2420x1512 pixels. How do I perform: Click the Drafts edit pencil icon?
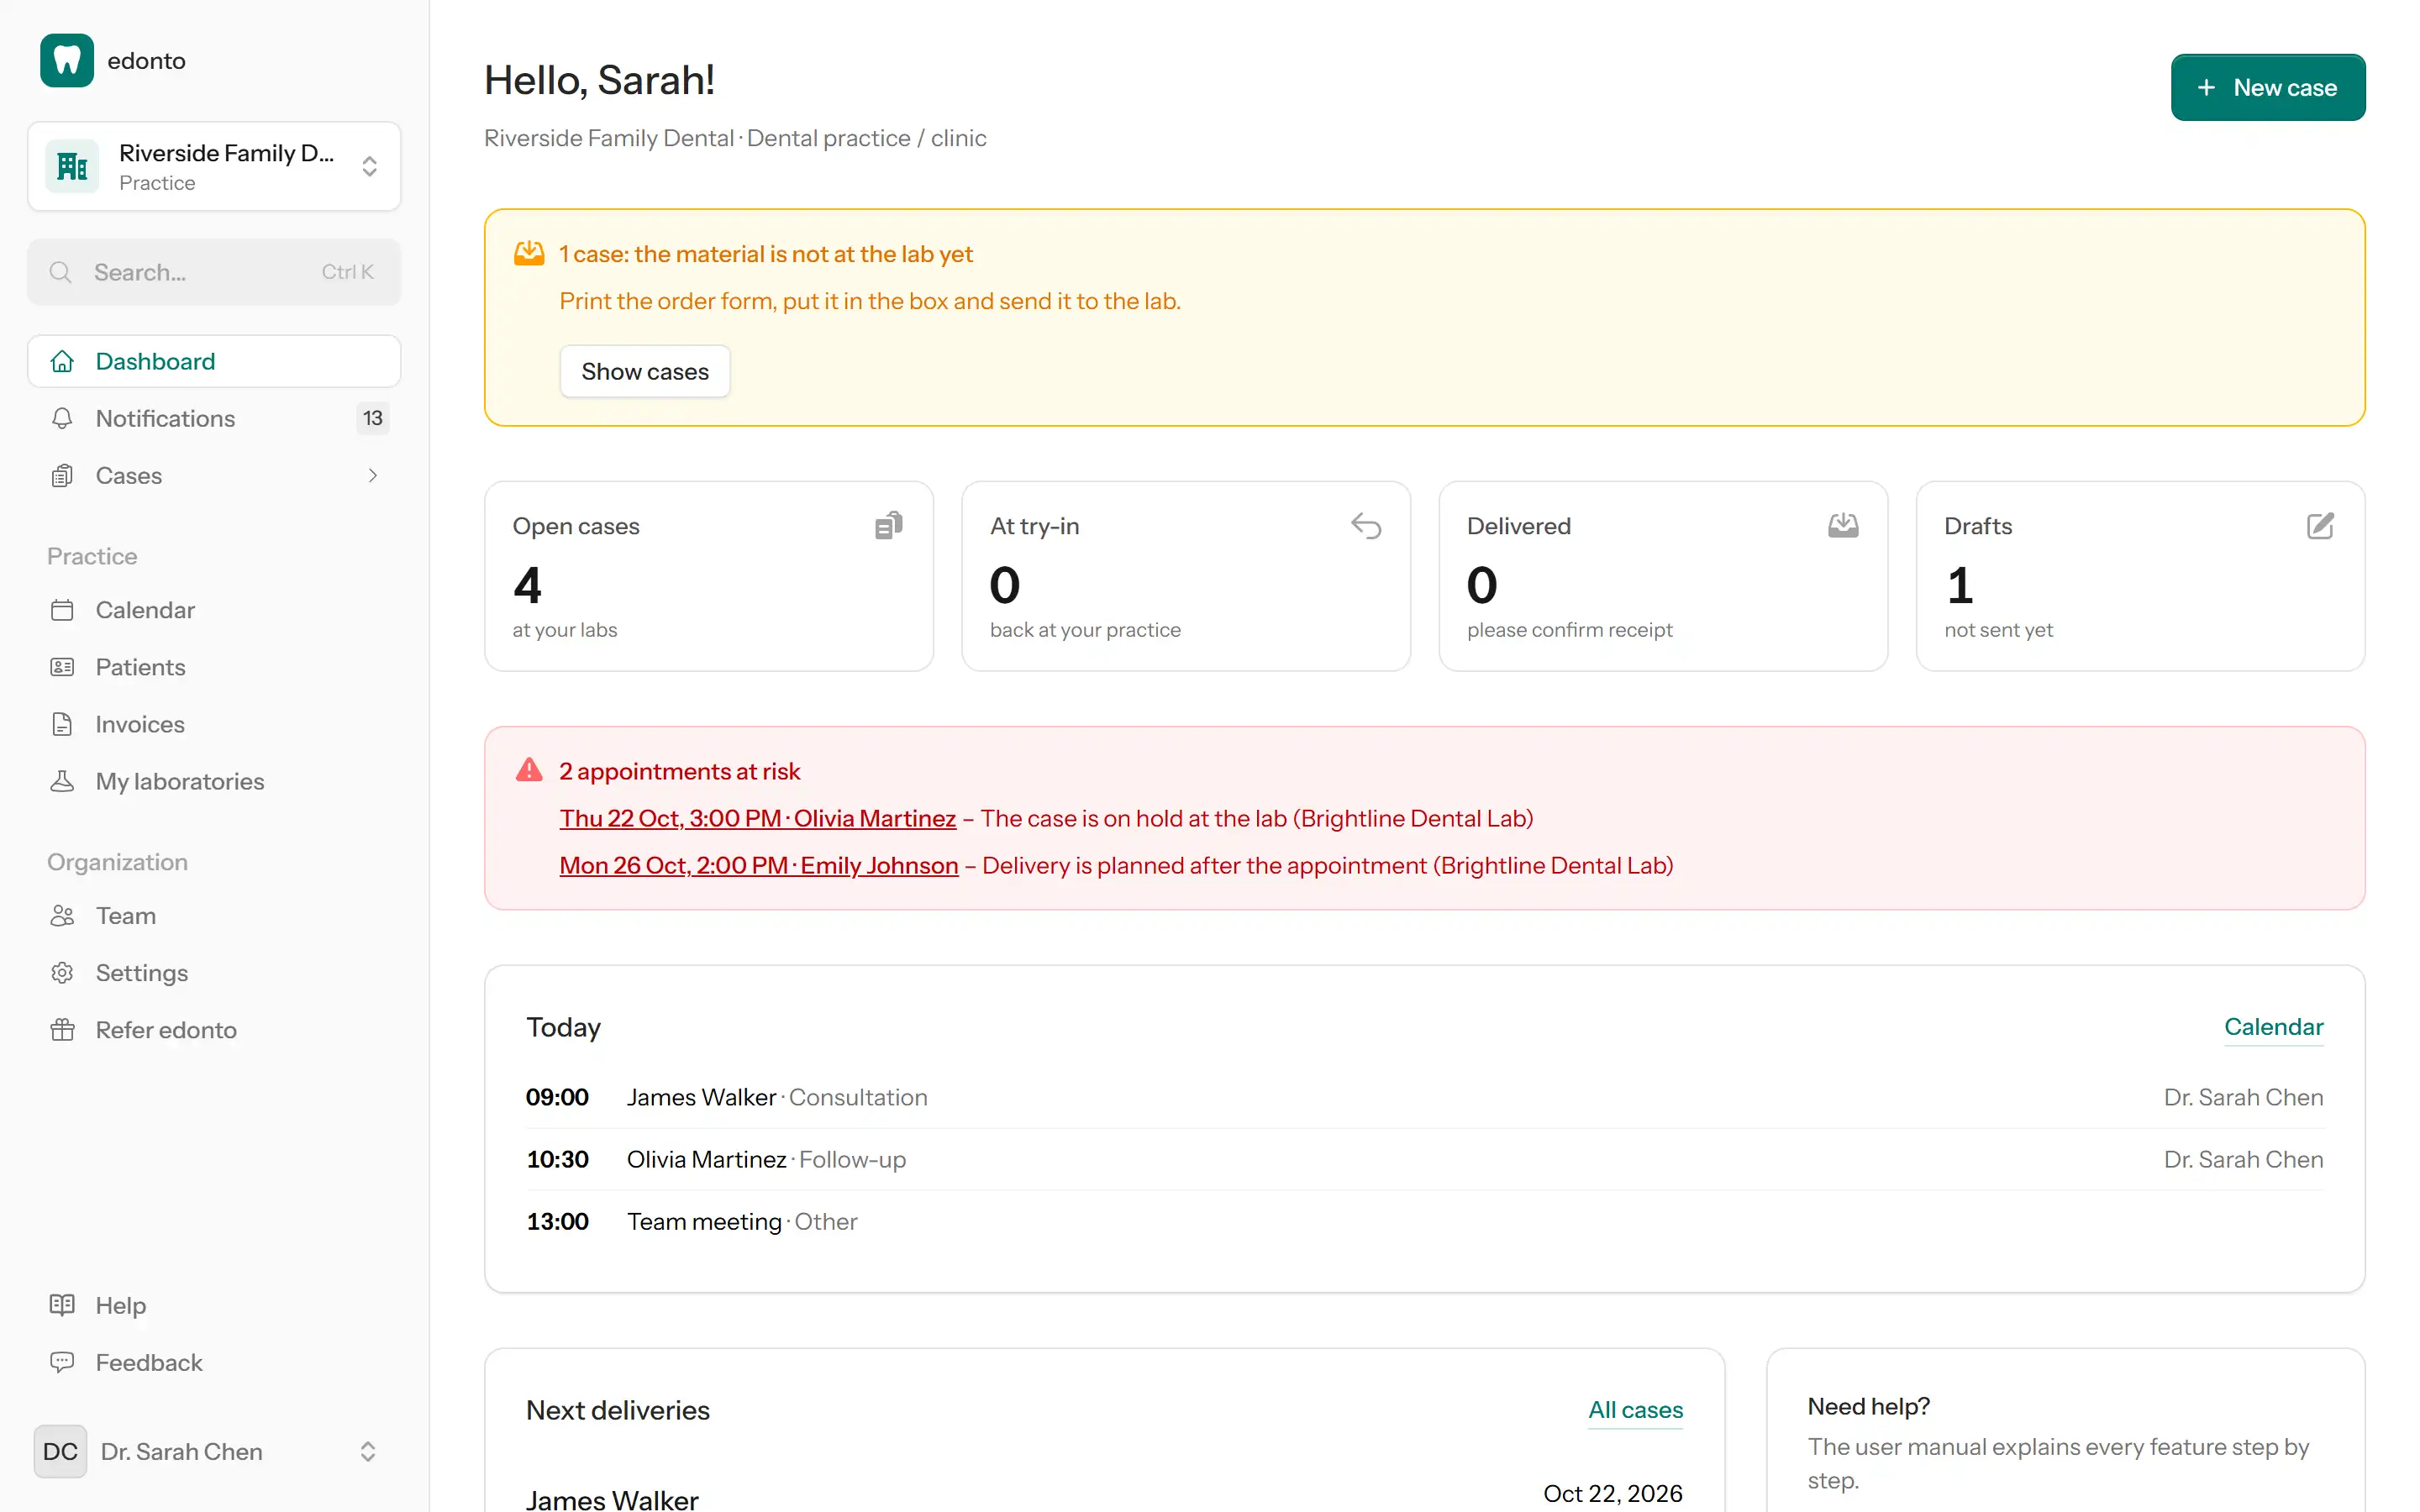(x=2320, y=525)
